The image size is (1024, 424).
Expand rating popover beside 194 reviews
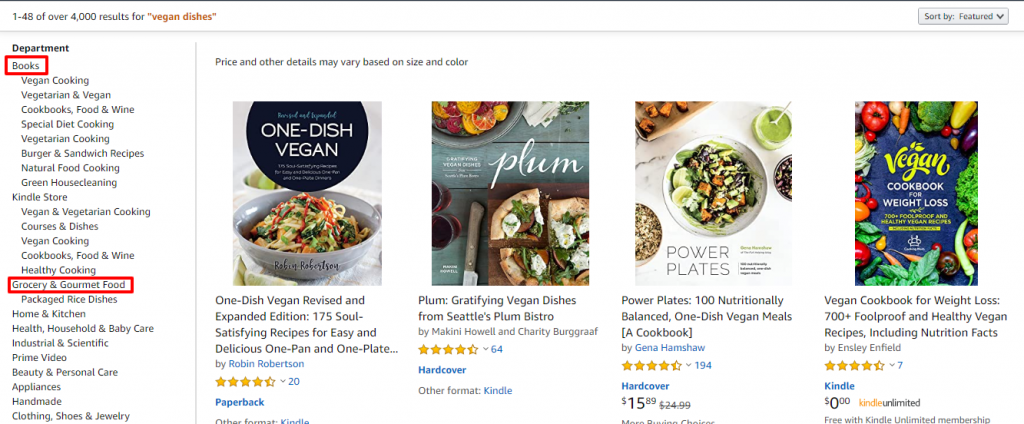click(686, 365)
